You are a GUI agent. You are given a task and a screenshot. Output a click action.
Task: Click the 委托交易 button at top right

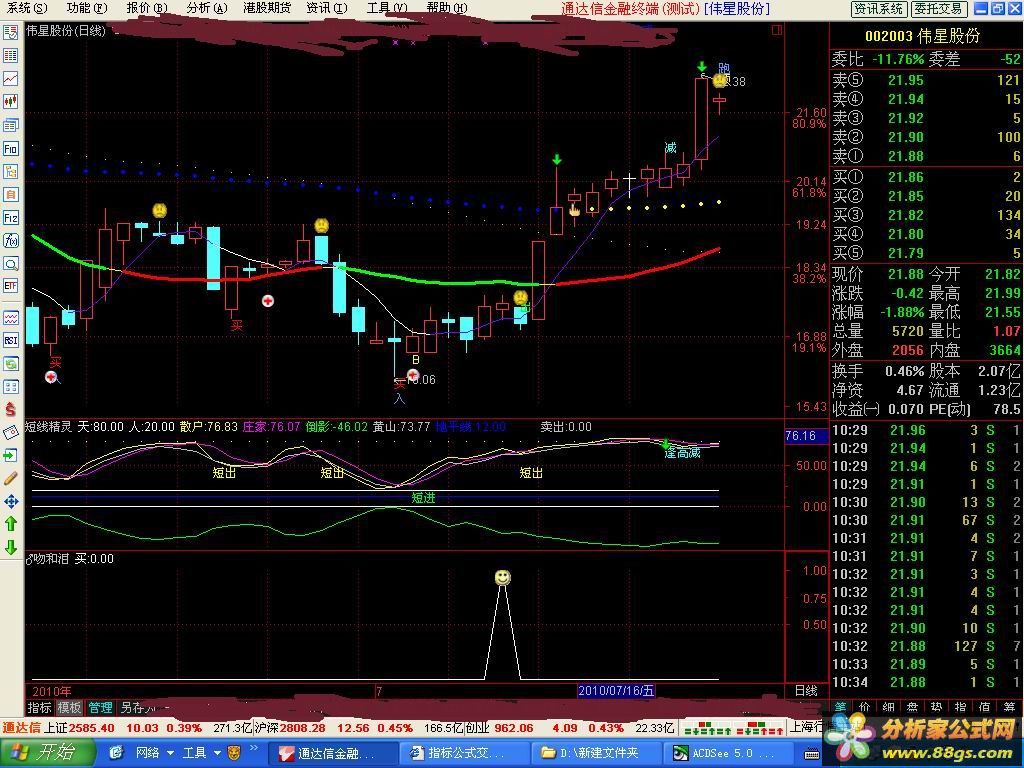[938, 8]
